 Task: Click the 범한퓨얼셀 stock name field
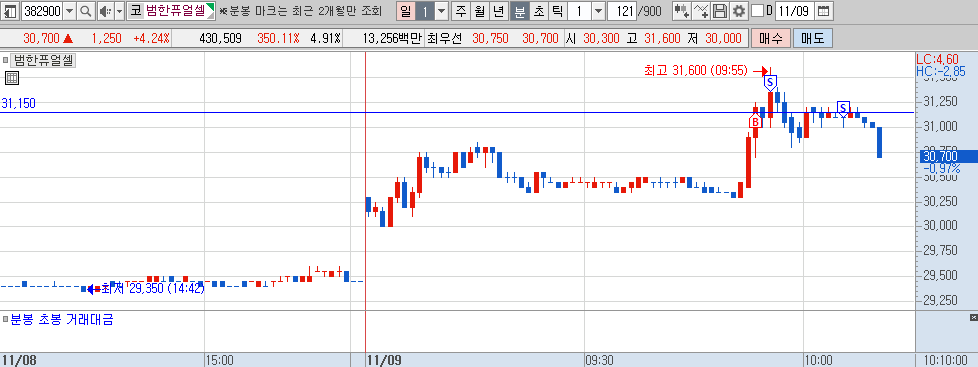pos(175,11)
